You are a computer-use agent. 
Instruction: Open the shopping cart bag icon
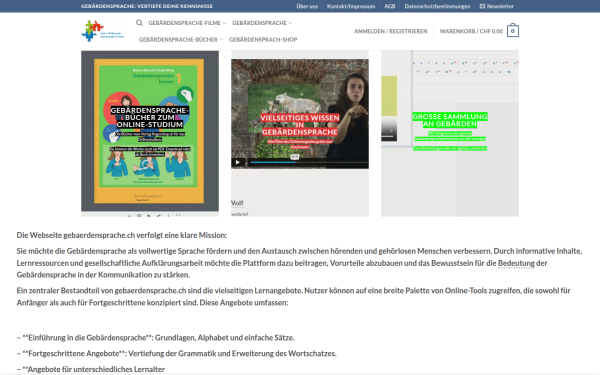point(513,31)
